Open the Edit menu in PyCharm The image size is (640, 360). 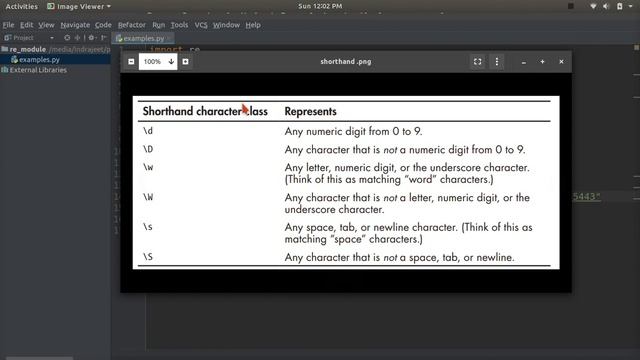click(27, 25)
